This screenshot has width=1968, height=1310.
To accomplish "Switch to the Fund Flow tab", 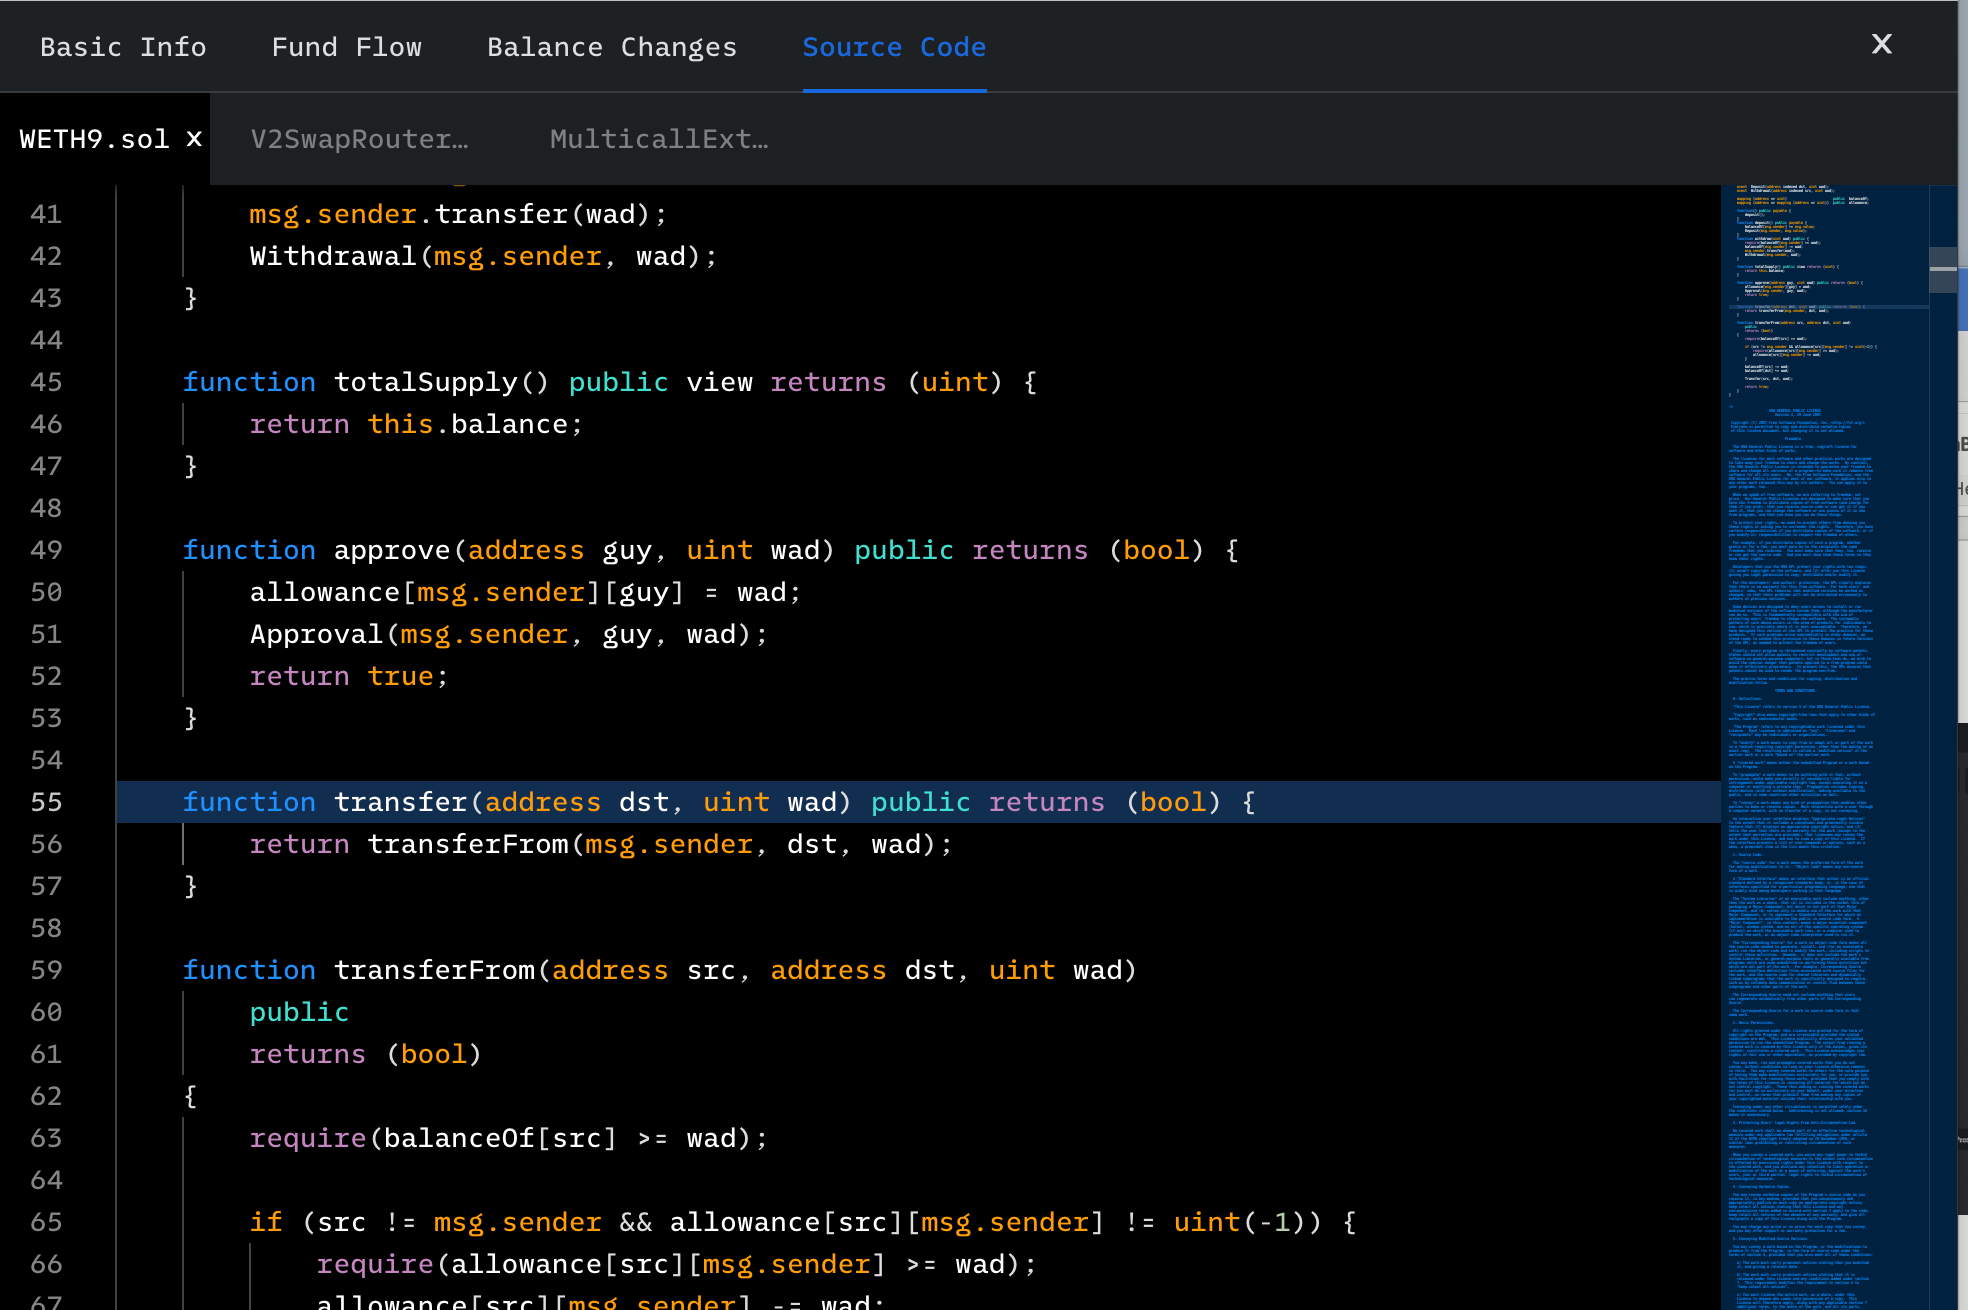I will (347, 47).
